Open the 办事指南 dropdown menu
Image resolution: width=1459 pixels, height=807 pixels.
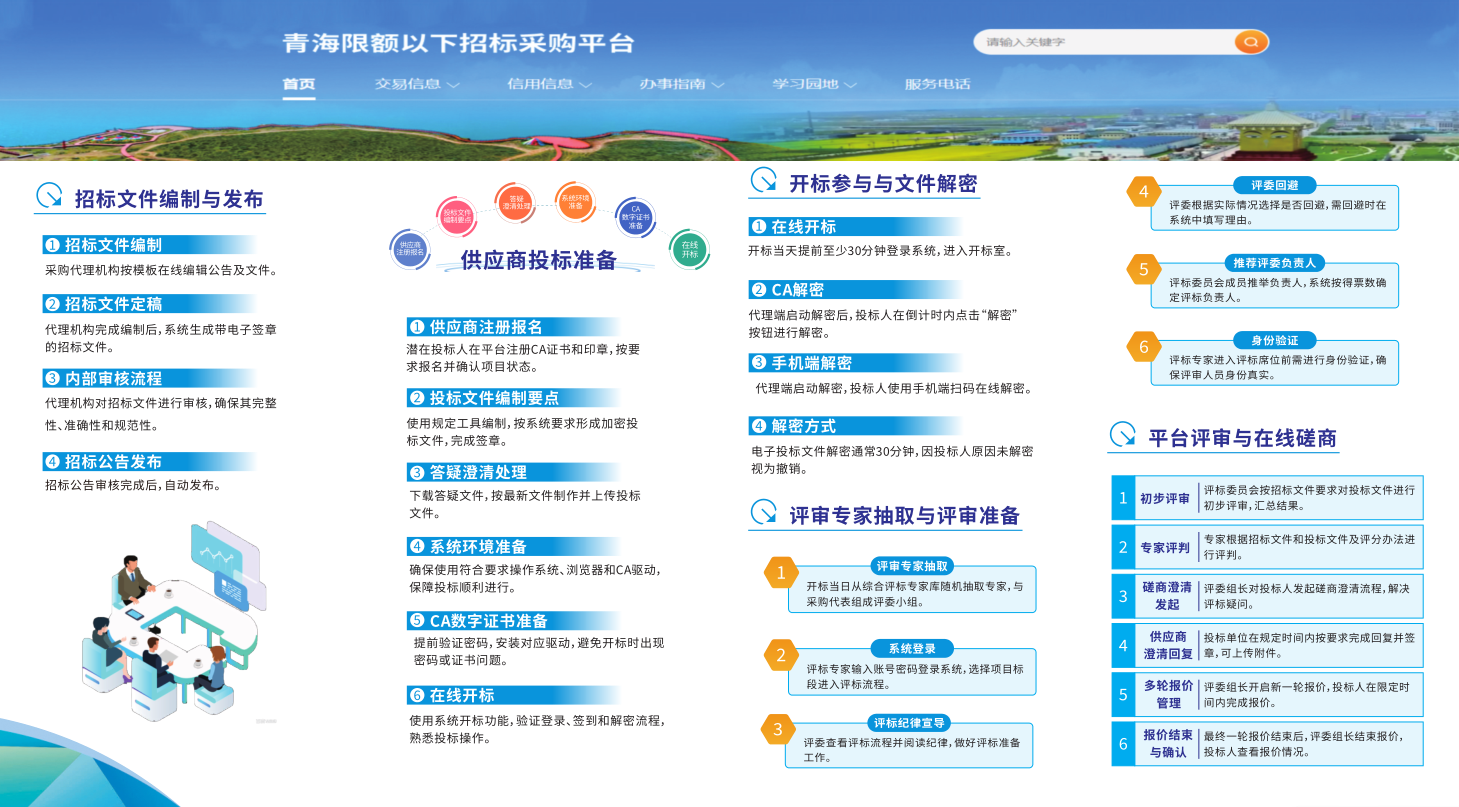[x=681, y=84]
